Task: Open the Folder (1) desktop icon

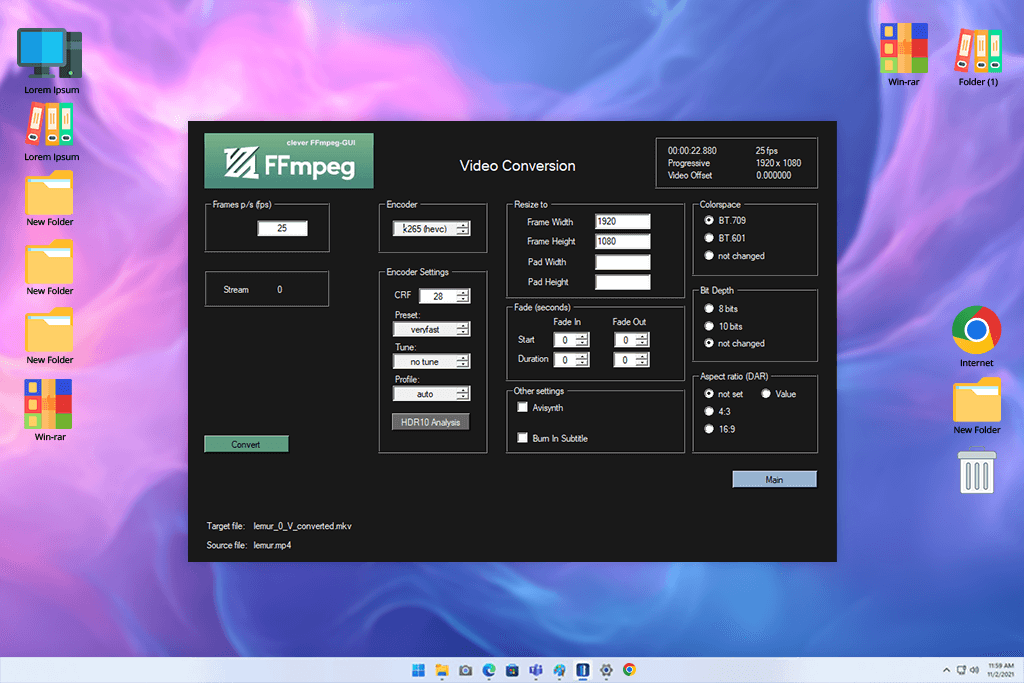Action: [x=978, y=57]
